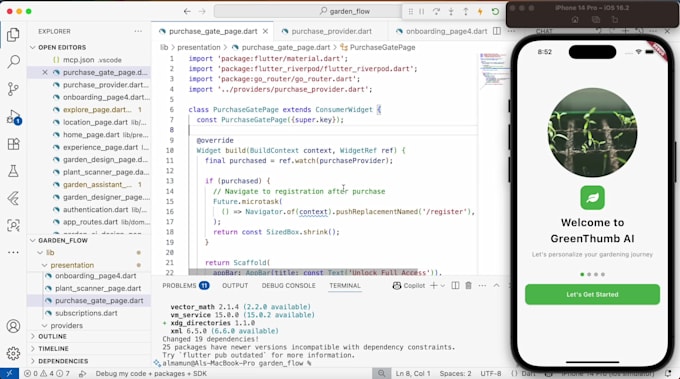Click the Copilot button in terminal panel
Screen dimensions: 680x379
[x=409, y=285]
